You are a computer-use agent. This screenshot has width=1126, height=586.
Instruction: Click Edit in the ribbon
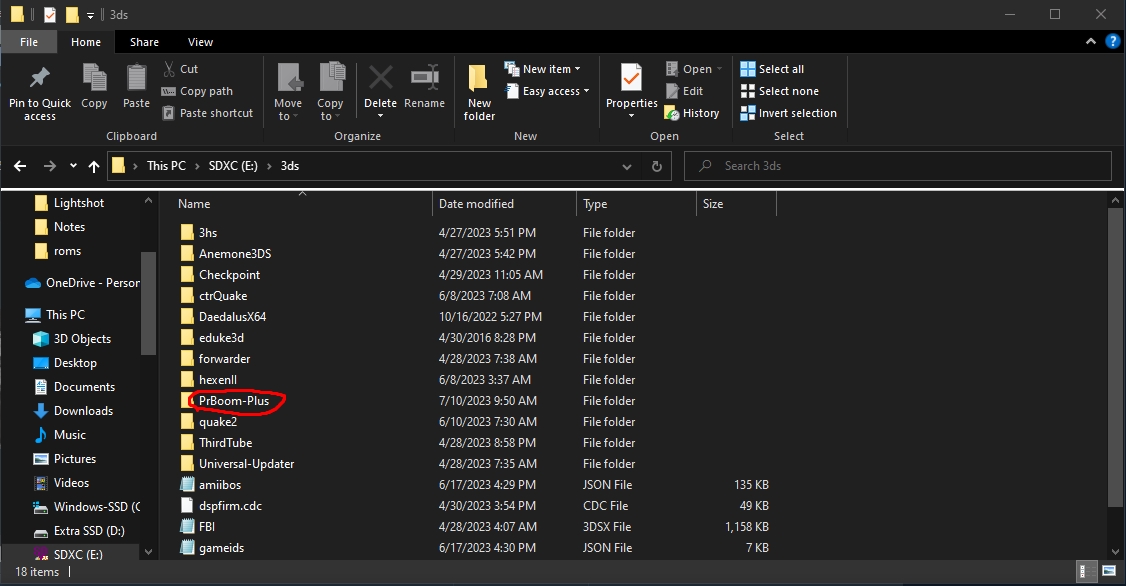(684, 91)
